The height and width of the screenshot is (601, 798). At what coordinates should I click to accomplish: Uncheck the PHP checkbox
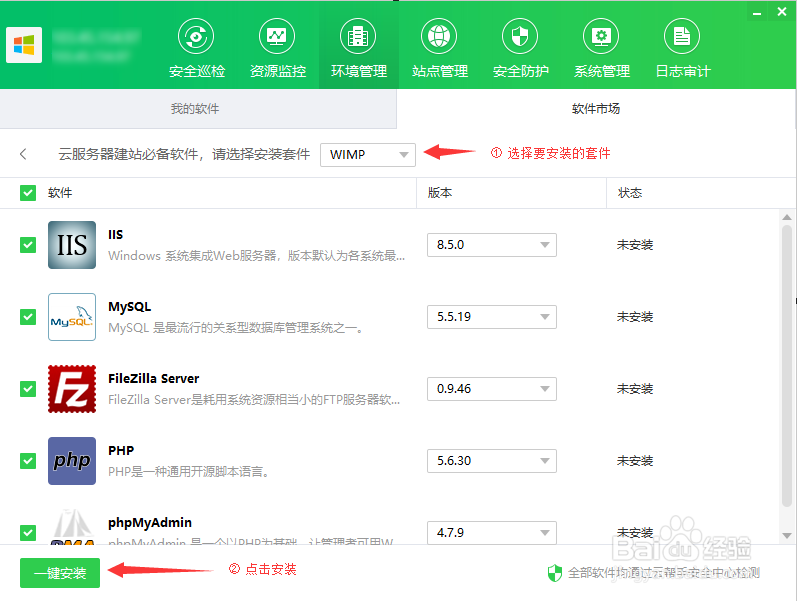click(x=28, y=461)
